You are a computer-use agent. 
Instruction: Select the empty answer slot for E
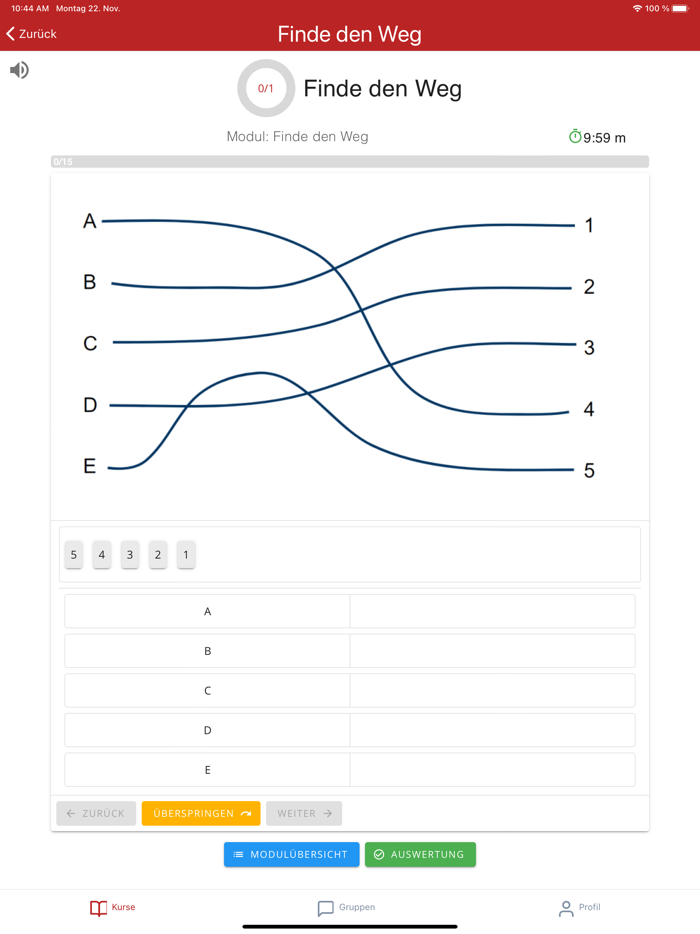[492, 770]
